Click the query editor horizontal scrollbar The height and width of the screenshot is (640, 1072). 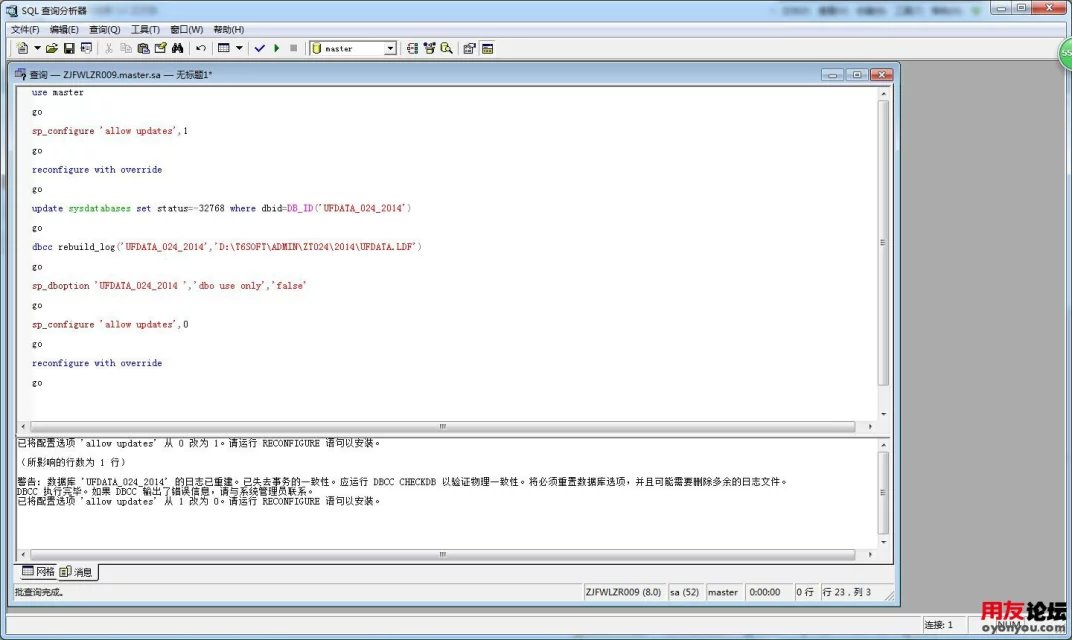440,427
